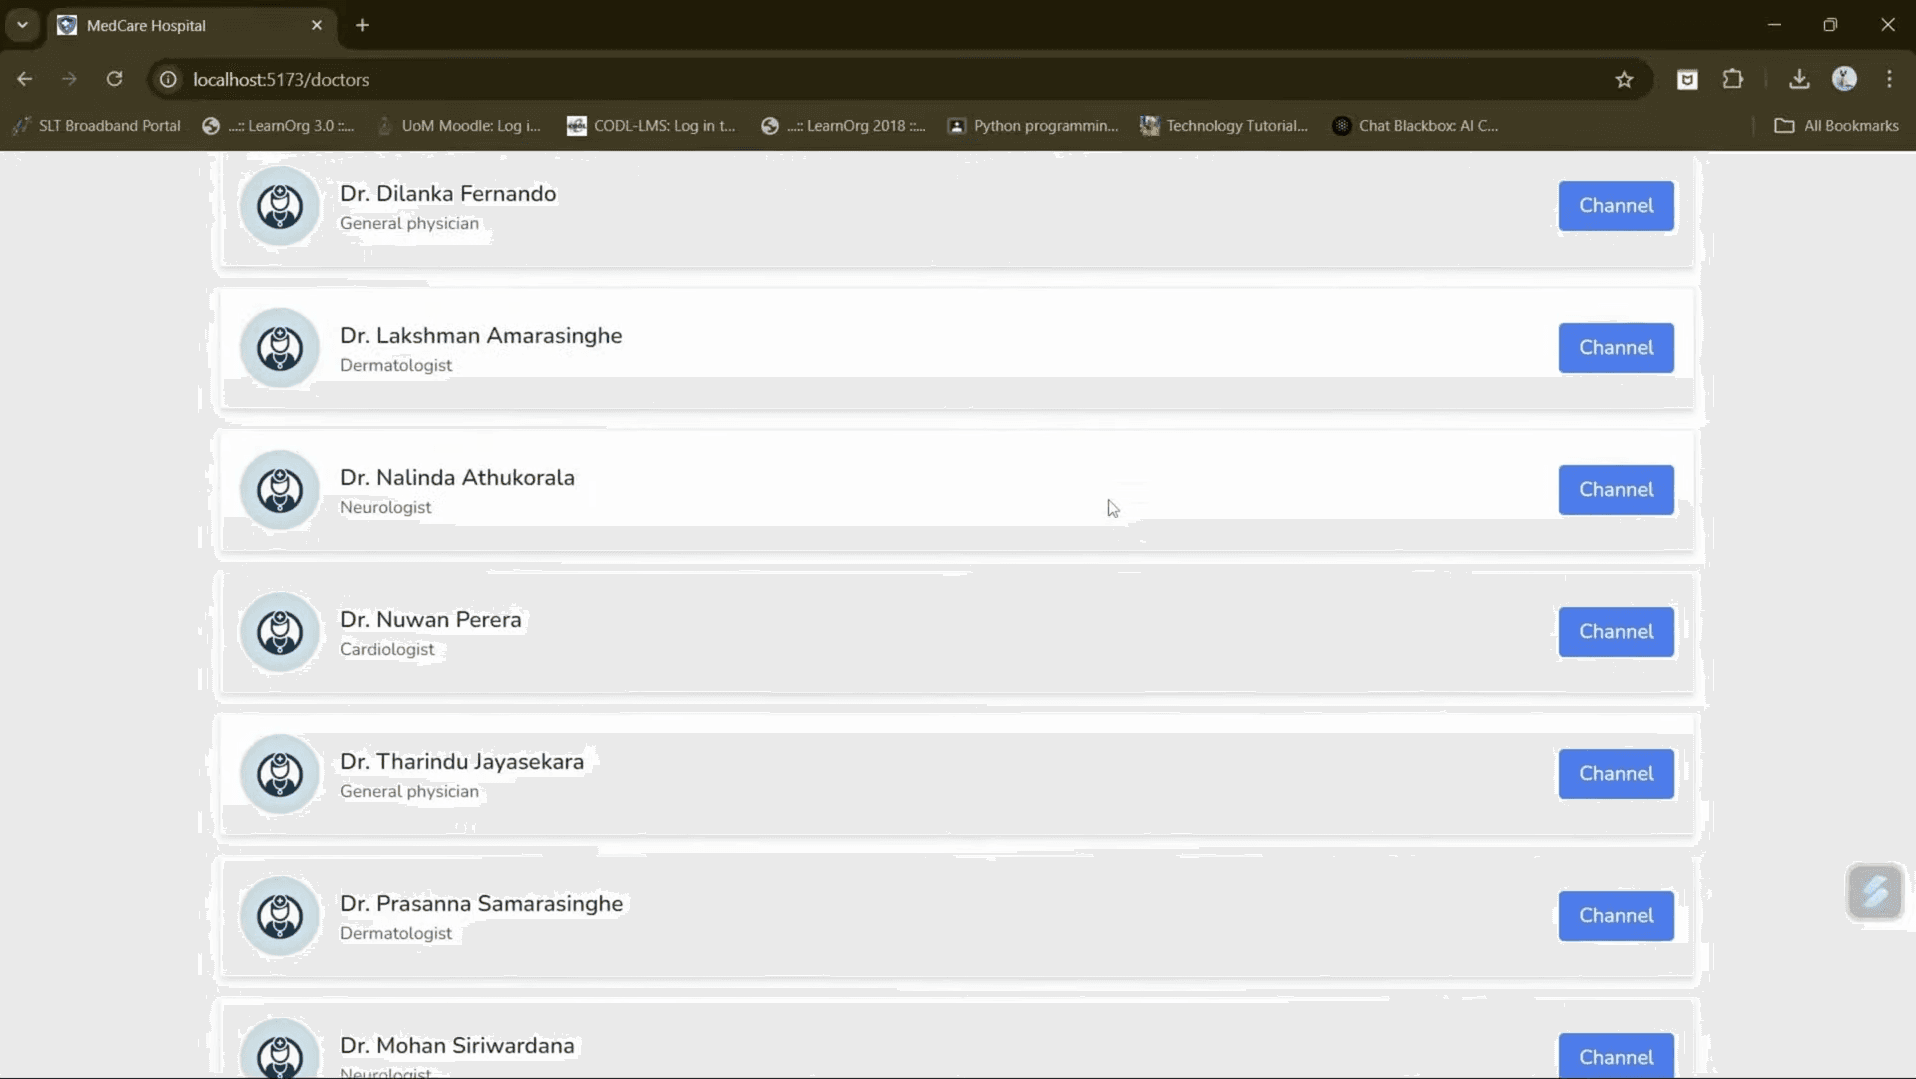Reload the current page
1916x1079 pixels.
point(115,79)
